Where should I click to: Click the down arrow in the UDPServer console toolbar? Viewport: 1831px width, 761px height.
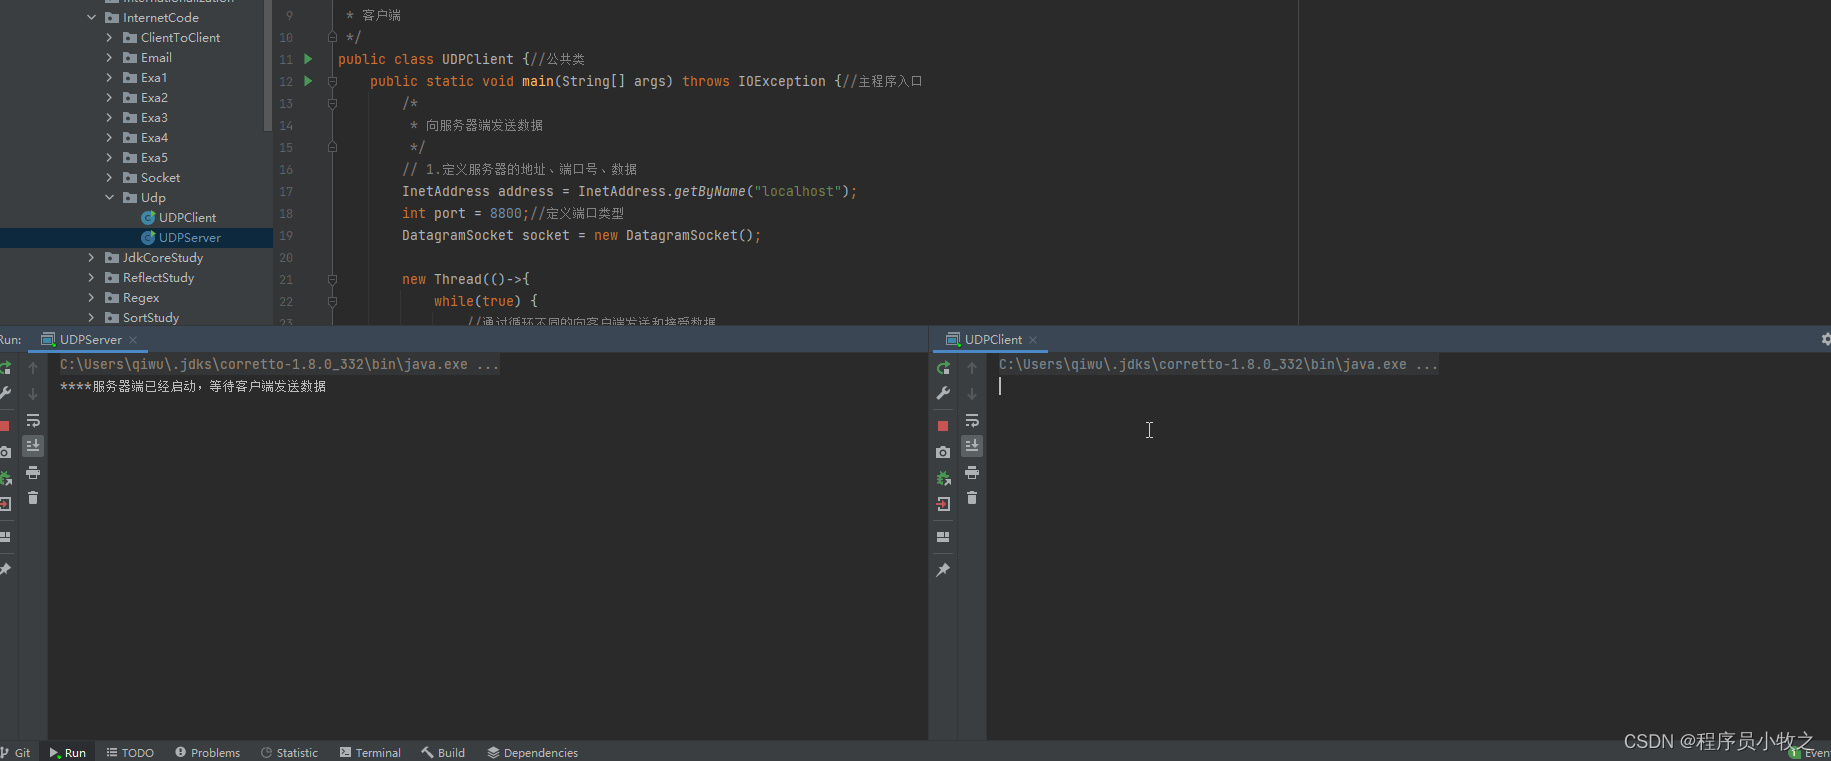[33, 394]
